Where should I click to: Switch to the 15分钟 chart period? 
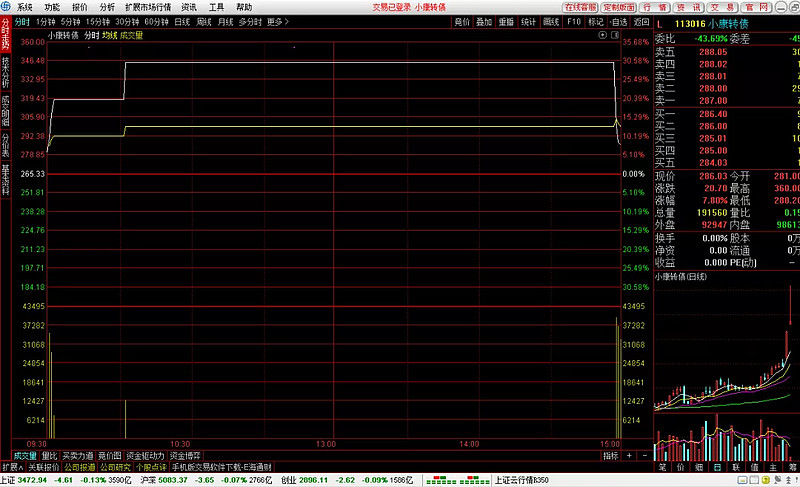click(97, 22)
